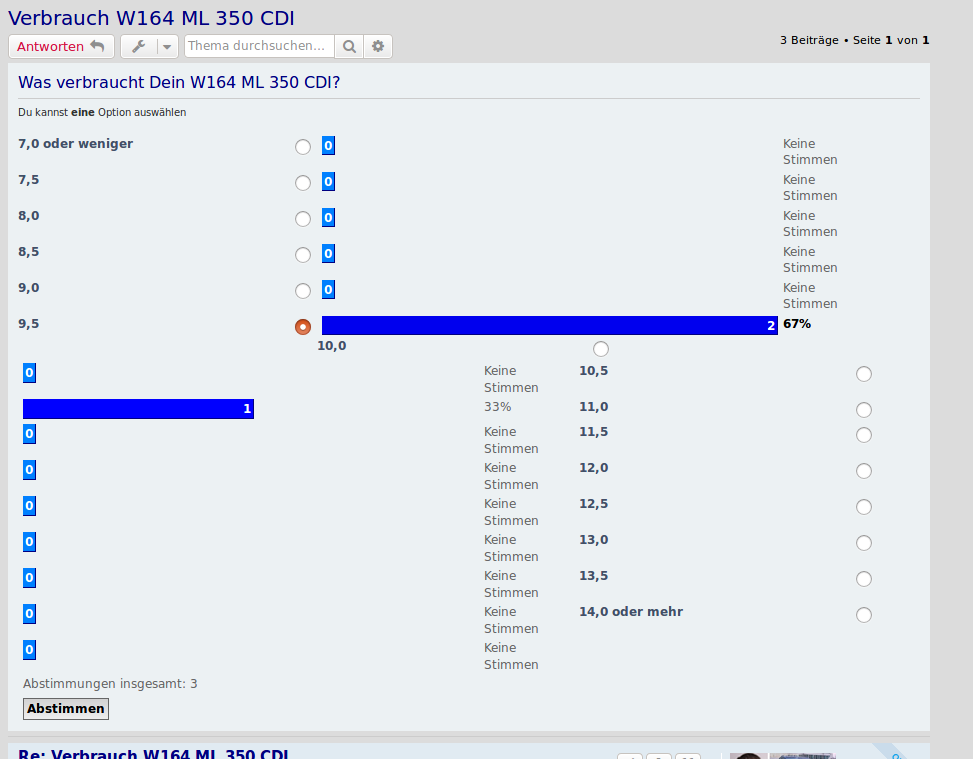Expand the caret beside the wrench icon
The image size is (973, 759).
tap(167, 47)
